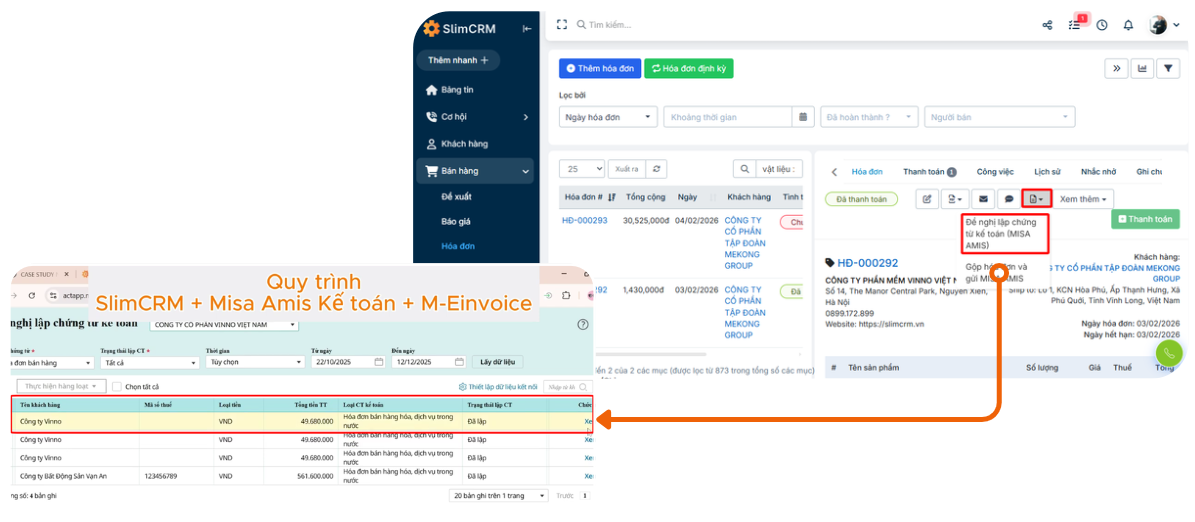Screen dimensions: 1195x522
Task: Click the Khoảng thời gian input field
Action: [x=728, y=117]
